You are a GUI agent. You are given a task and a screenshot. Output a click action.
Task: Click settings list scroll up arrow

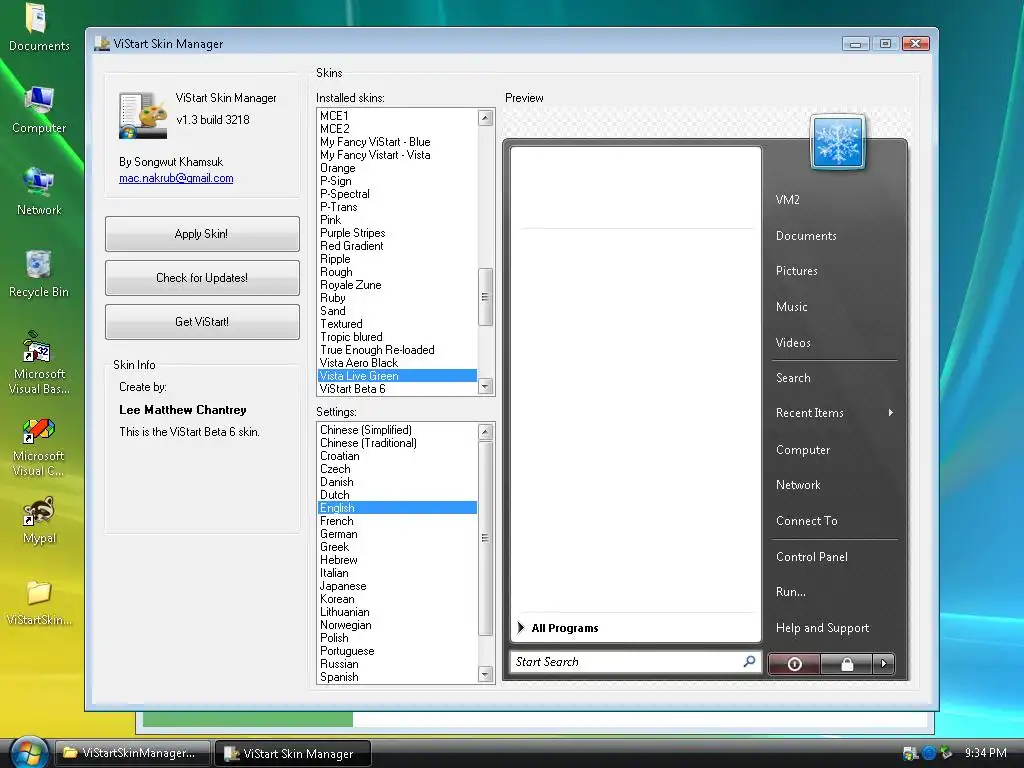[x=485, y=431]
